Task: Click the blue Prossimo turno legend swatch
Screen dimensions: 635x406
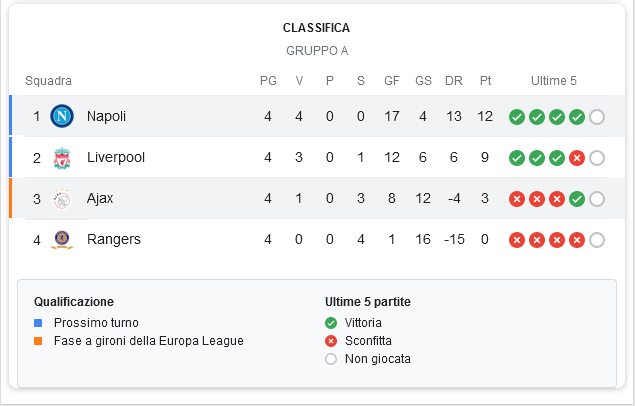Action: pos(38,323)
